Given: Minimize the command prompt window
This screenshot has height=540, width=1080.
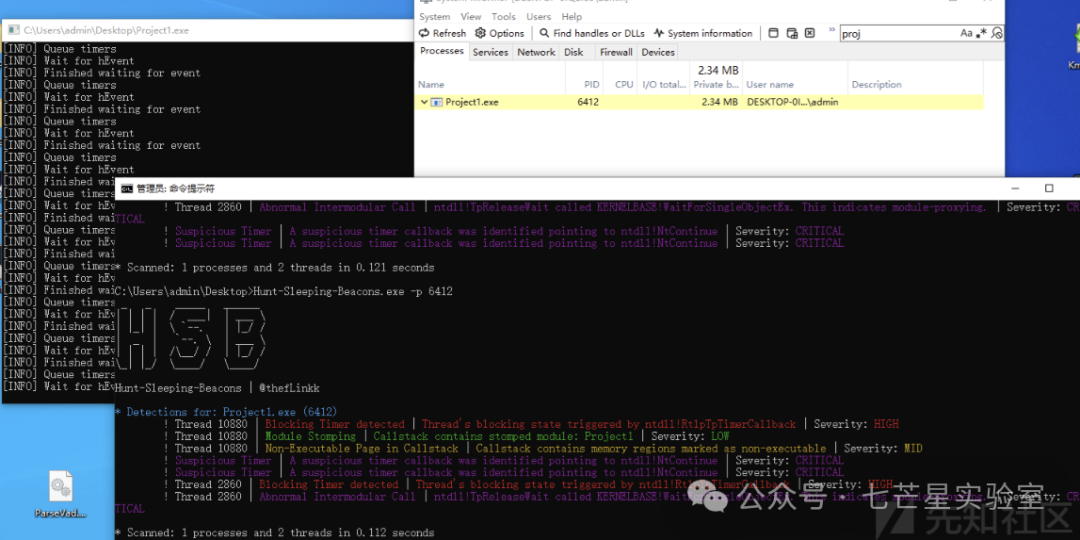Looking at the screenshot, I should click(1015, 188).
